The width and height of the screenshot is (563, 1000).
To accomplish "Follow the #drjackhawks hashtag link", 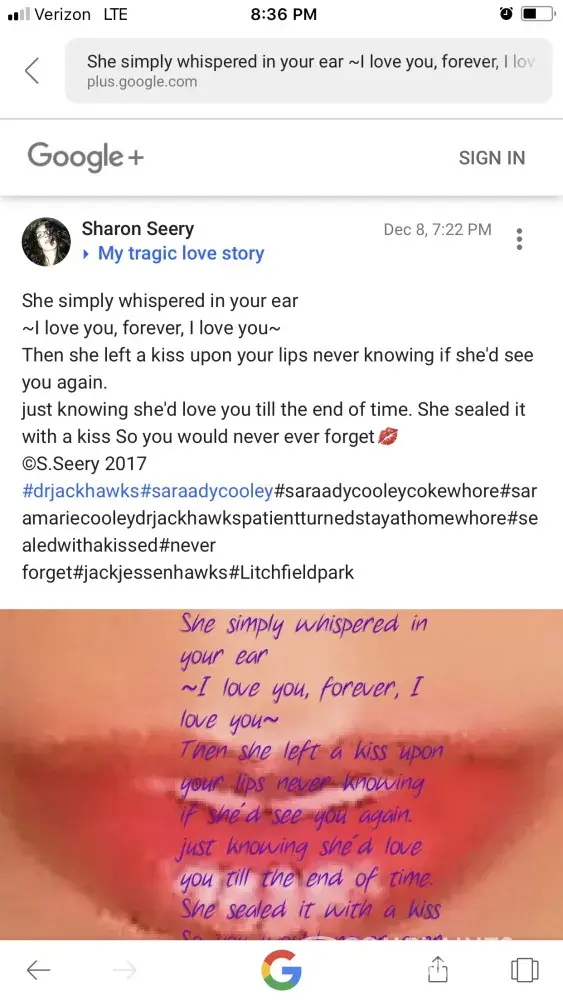I will [80, 492].
